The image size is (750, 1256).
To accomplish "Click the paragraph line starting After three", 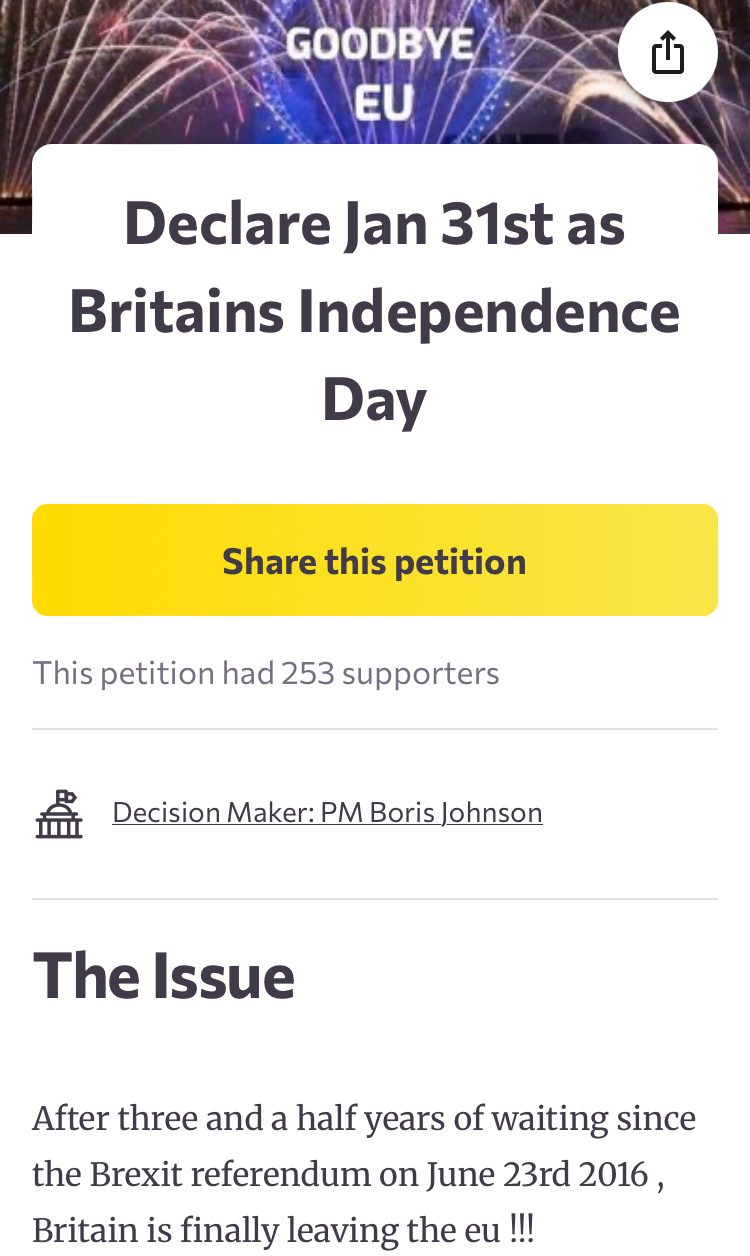I will point(364,1118).
